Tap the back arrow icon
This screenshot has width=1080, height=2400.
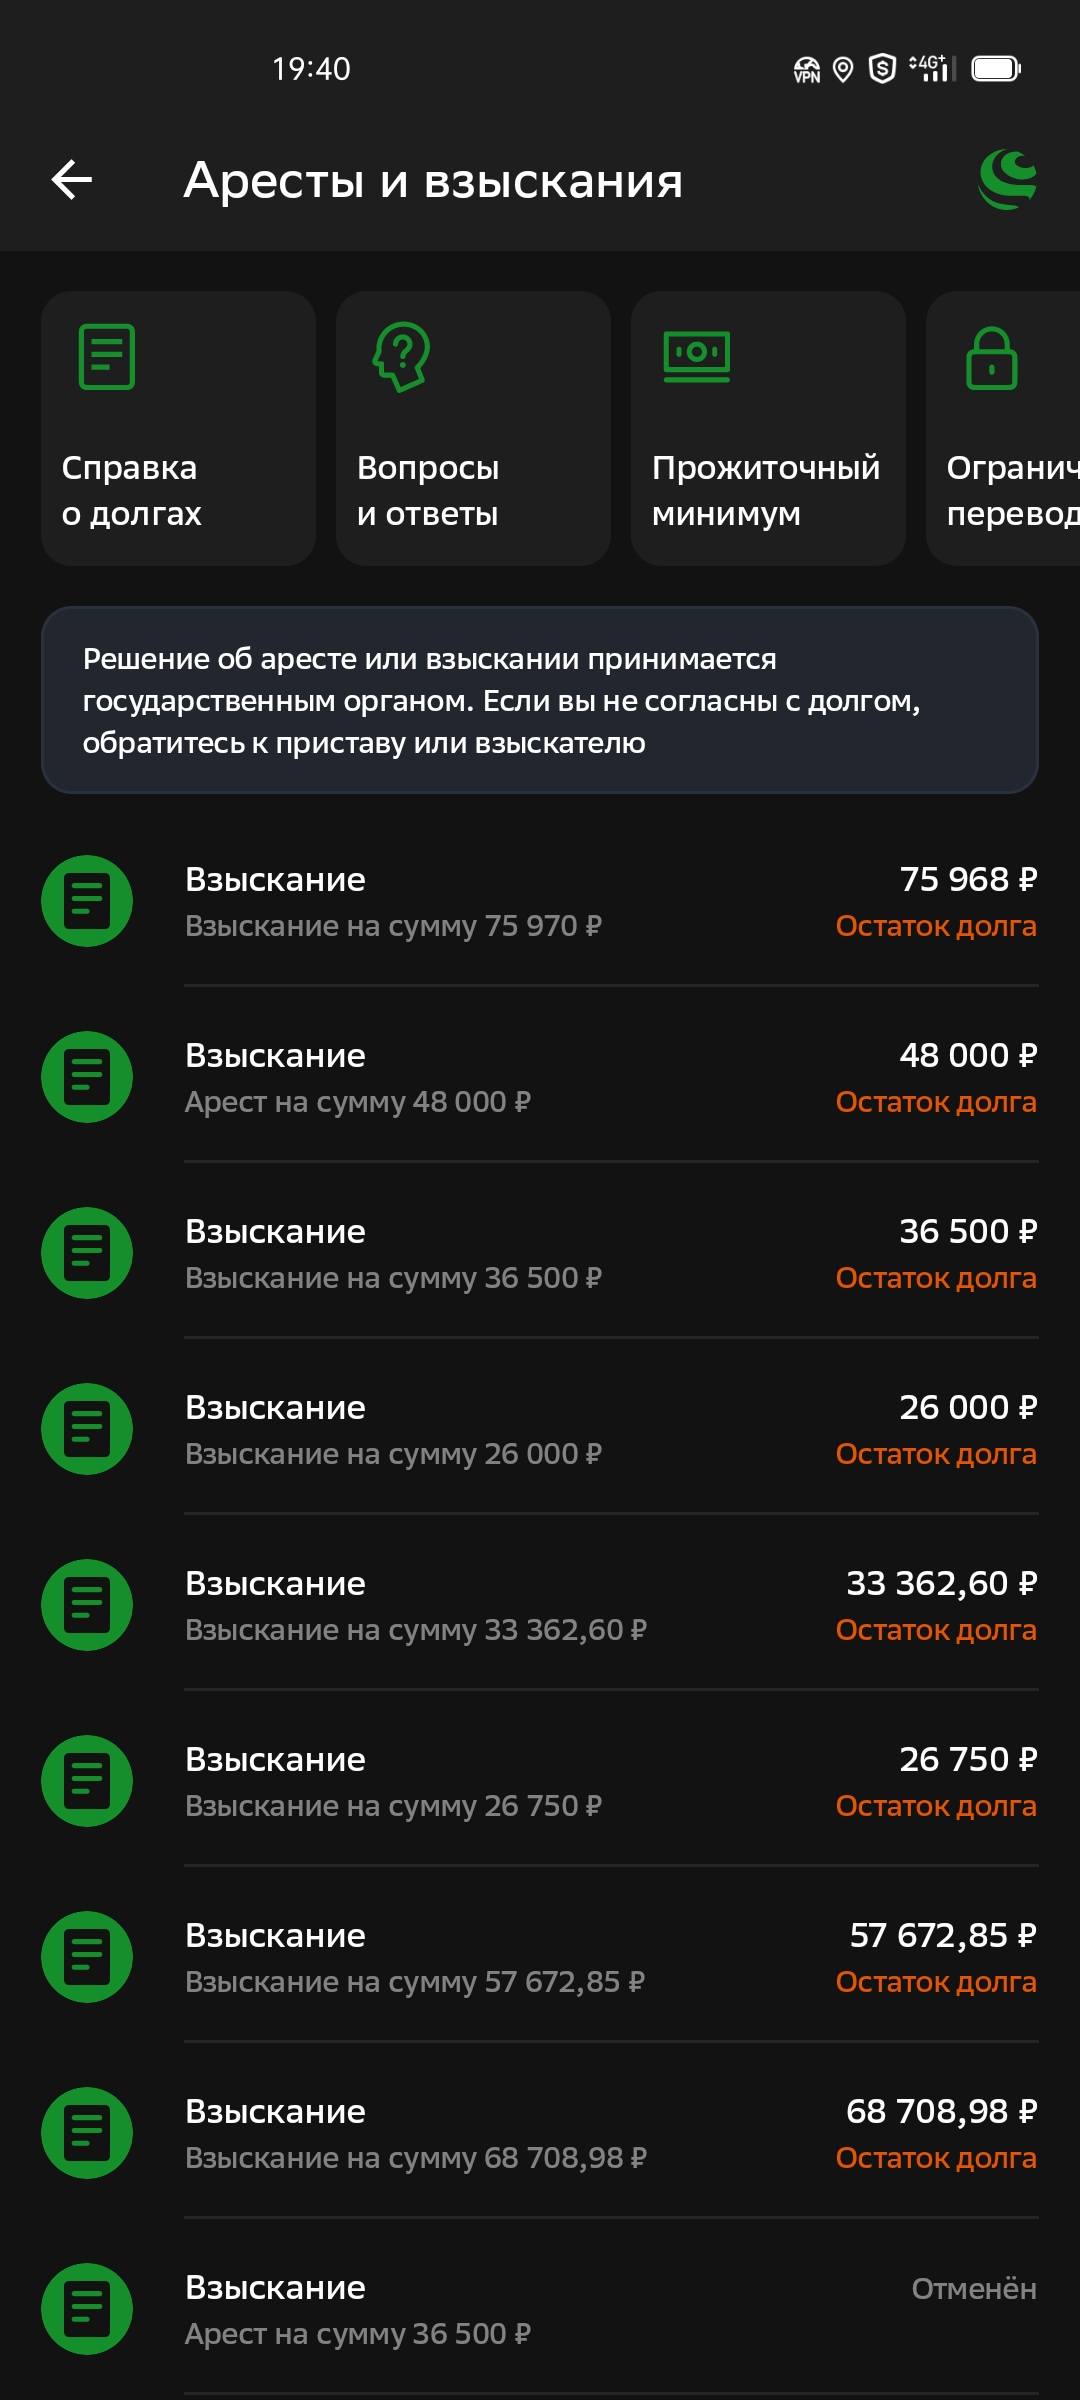pos(72,180)
